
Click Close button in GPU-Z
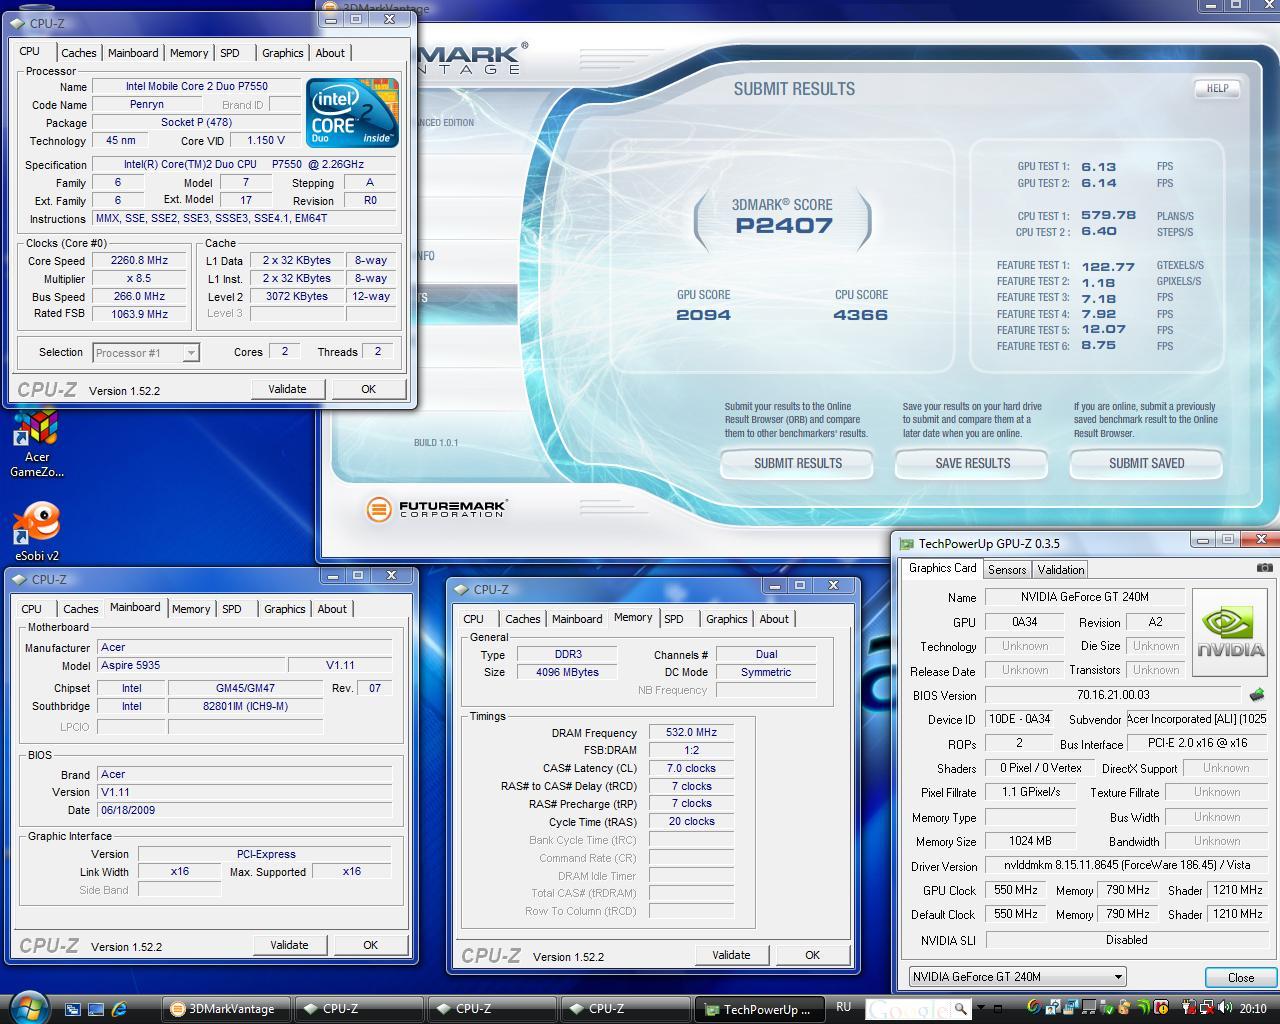[1240, 978]
